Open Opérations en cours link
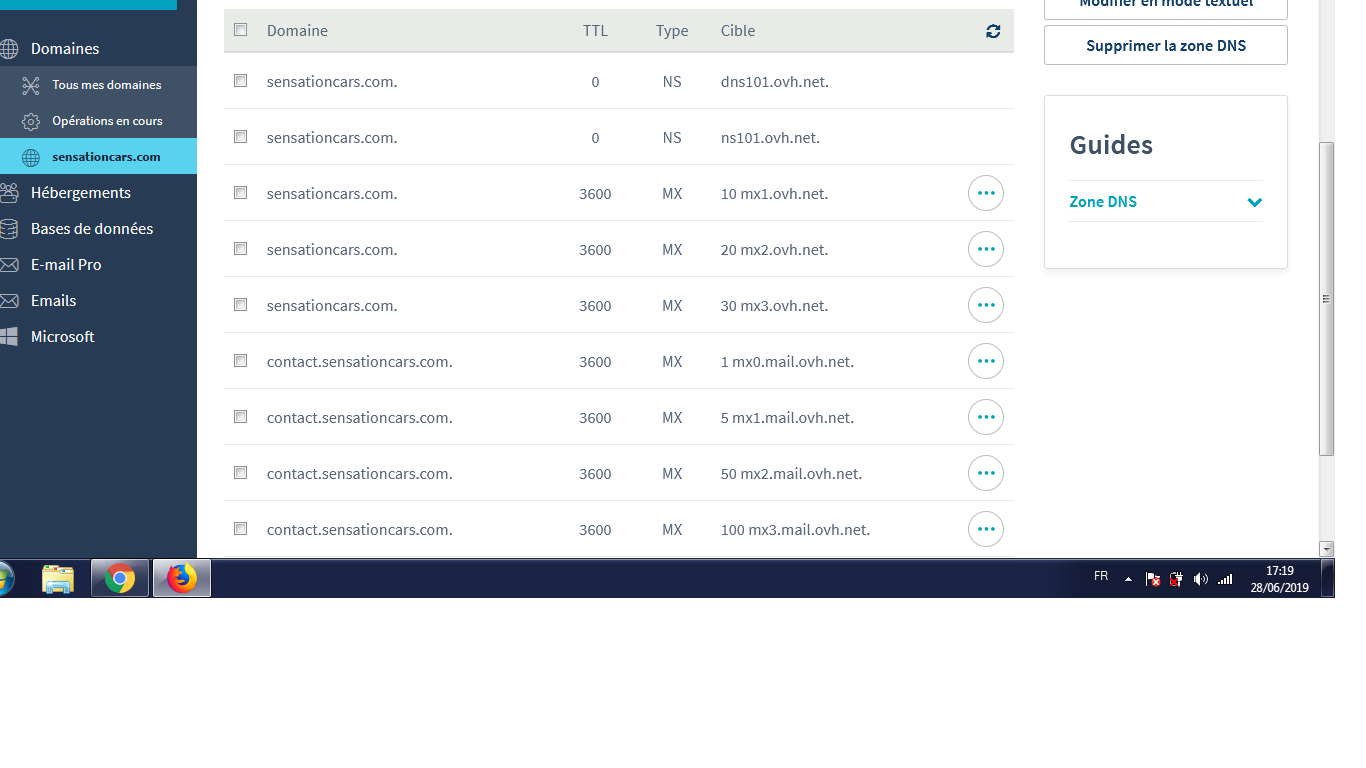The height and width of the screenshot is (768, 1366). point(107,121)
